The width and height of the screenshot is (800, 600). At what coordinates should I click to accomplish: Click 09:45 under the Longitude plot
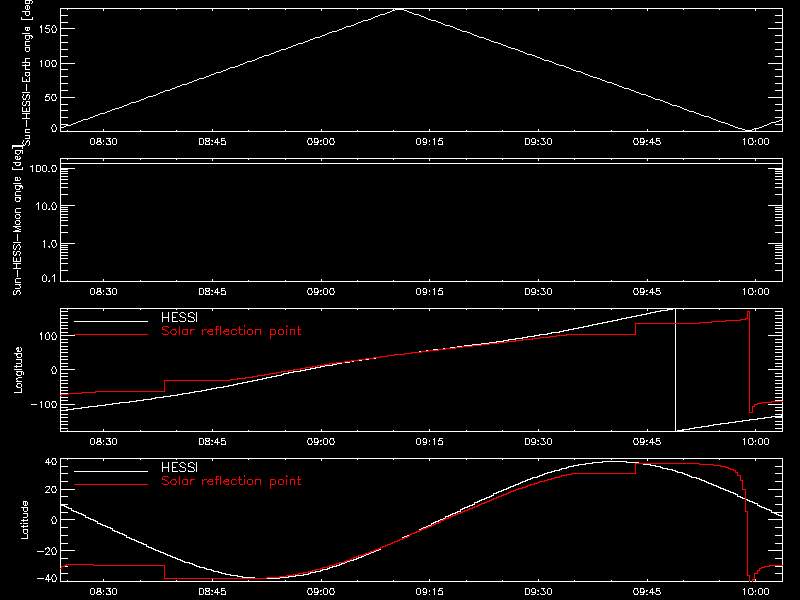point(646,442)
